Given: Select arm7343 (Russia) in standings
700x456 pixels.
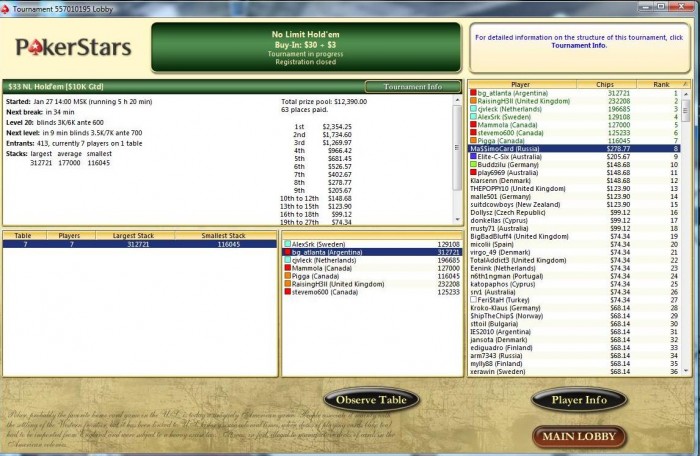Looking at the screenshot, I should coord(574,356).
